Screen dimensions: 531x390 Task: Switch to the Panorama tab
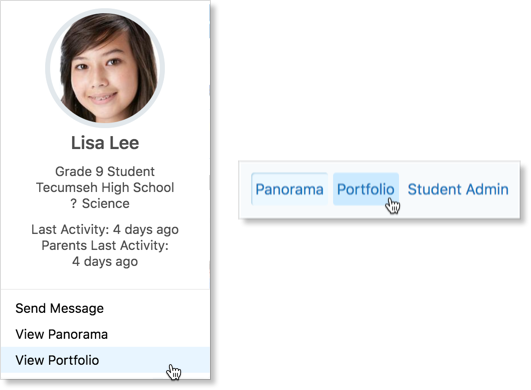290,189
